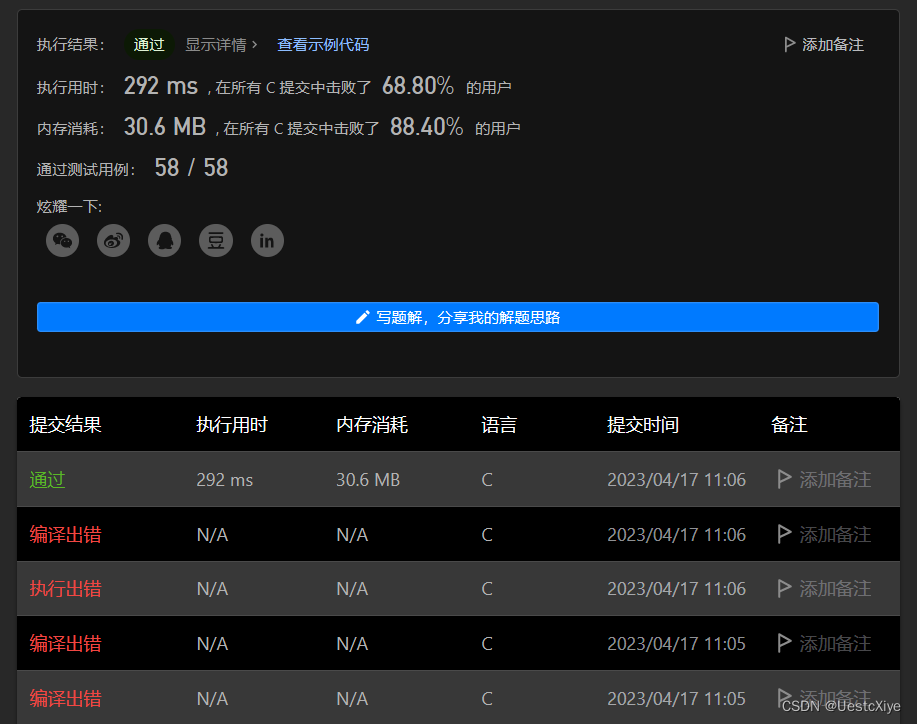Screen dimensions: 917x724
Task: Click the 88.40% memory percentile value
Action: click(x=426, y=127)
